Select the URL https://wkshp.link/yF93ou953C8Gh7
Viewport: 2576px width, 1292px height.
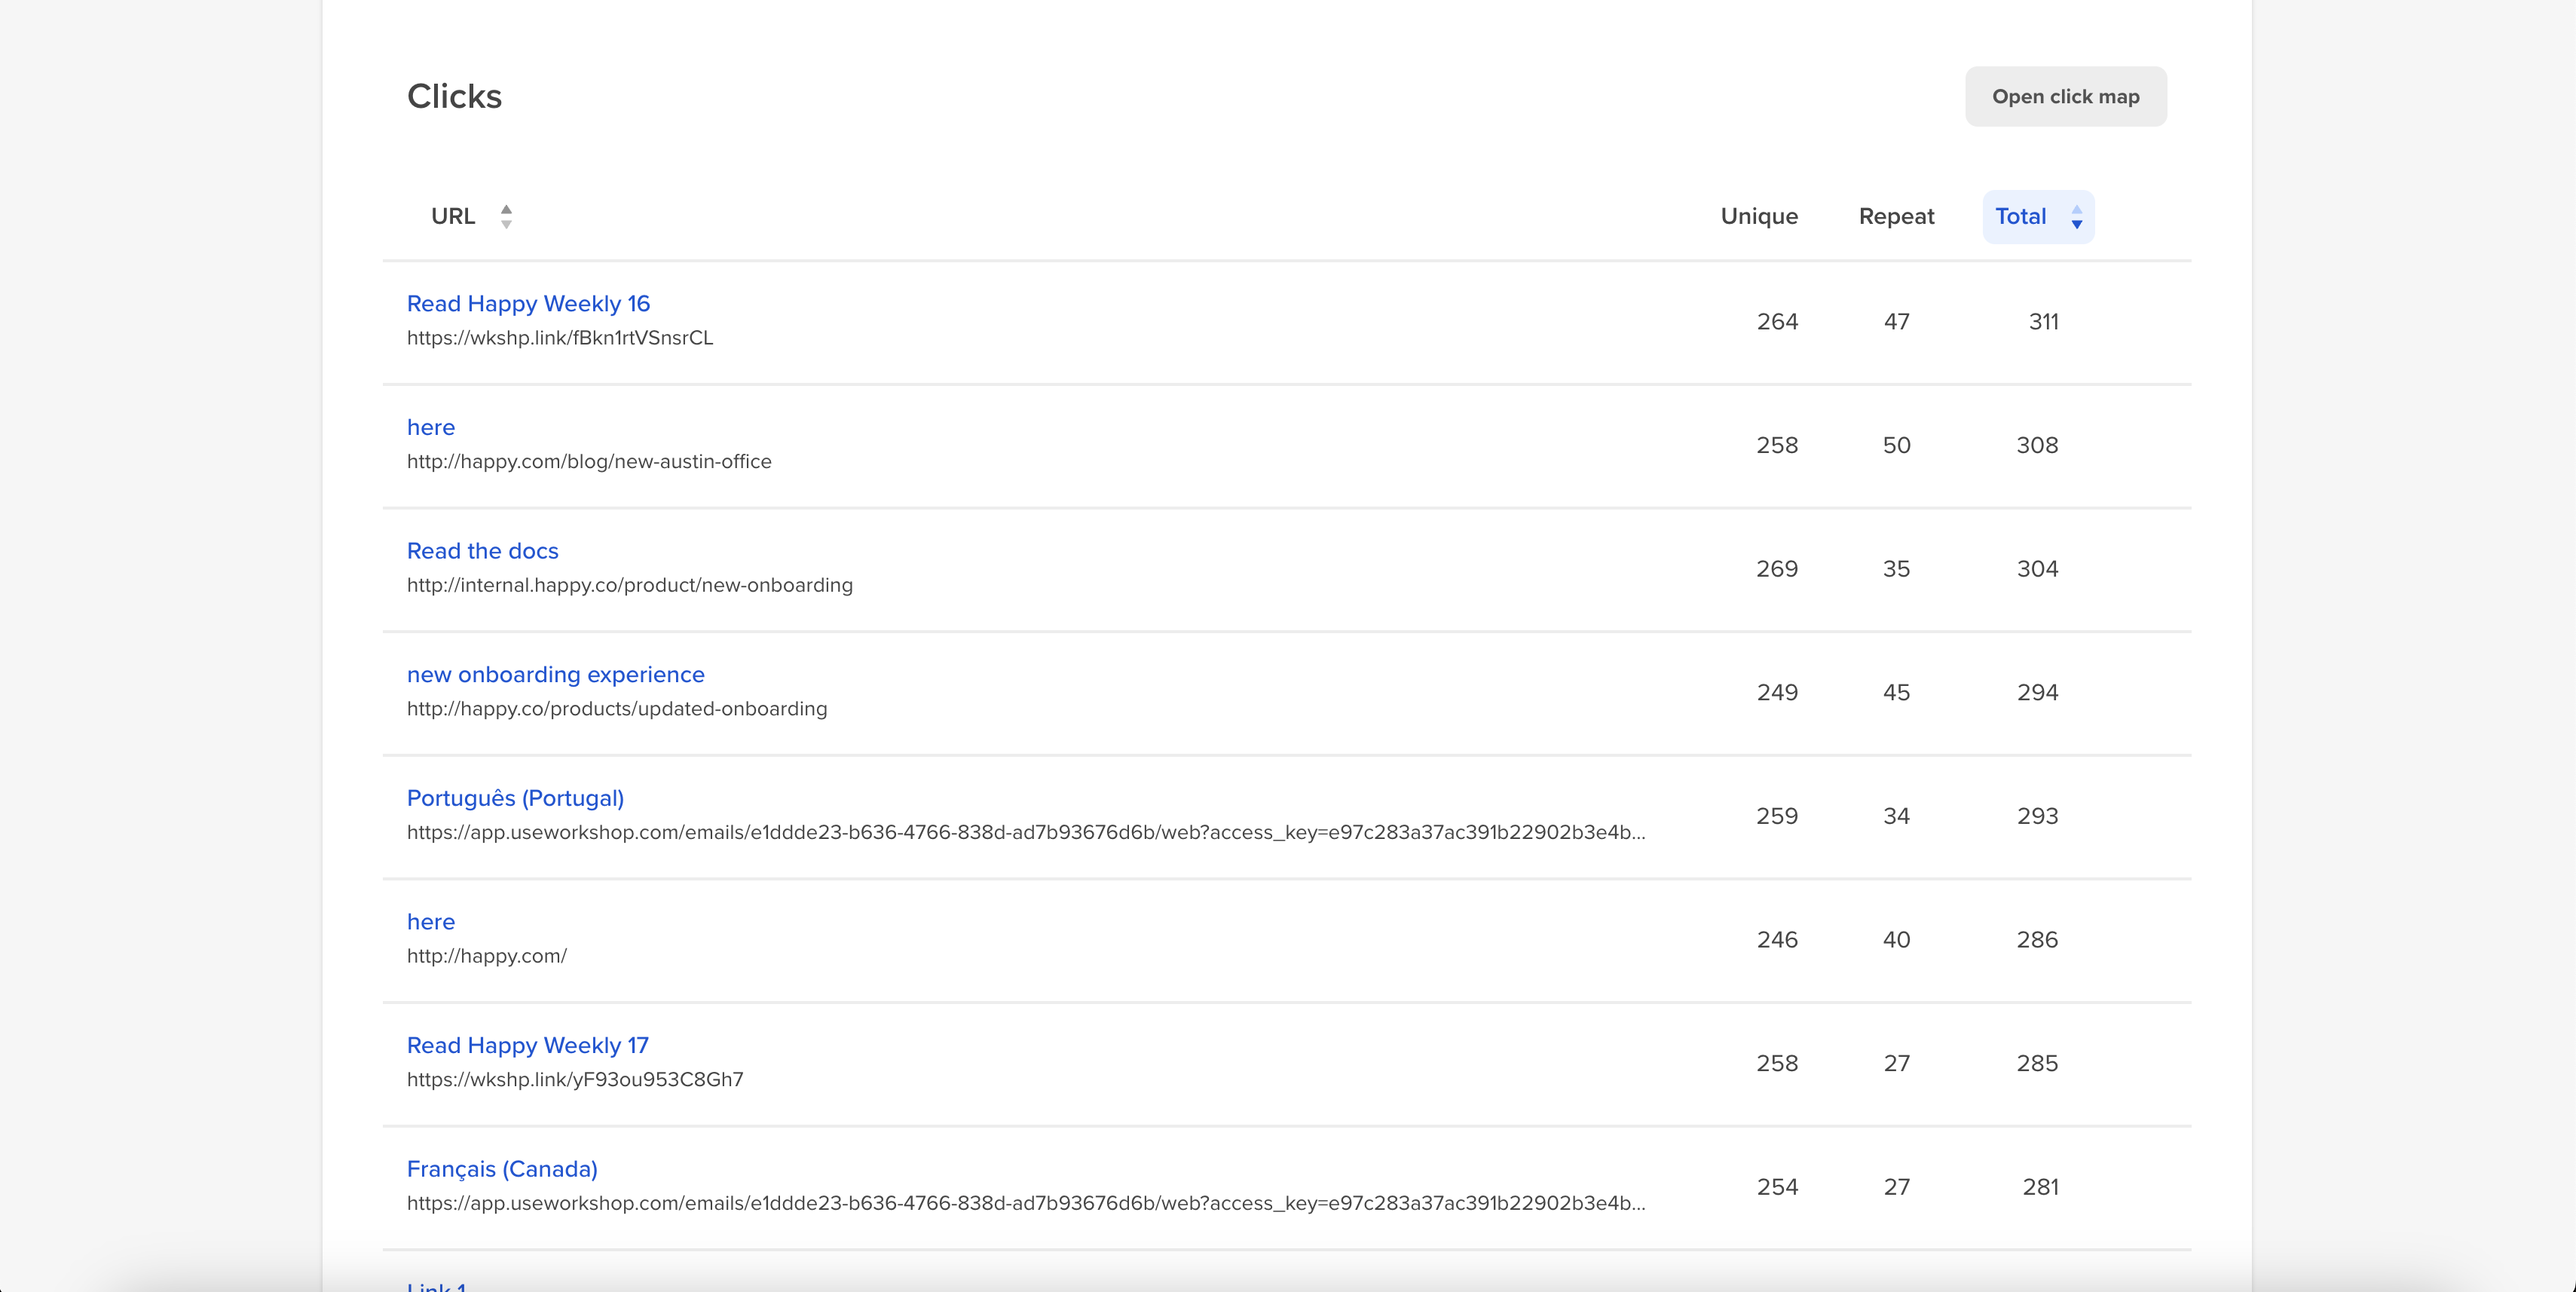[x=575, y=1079]
